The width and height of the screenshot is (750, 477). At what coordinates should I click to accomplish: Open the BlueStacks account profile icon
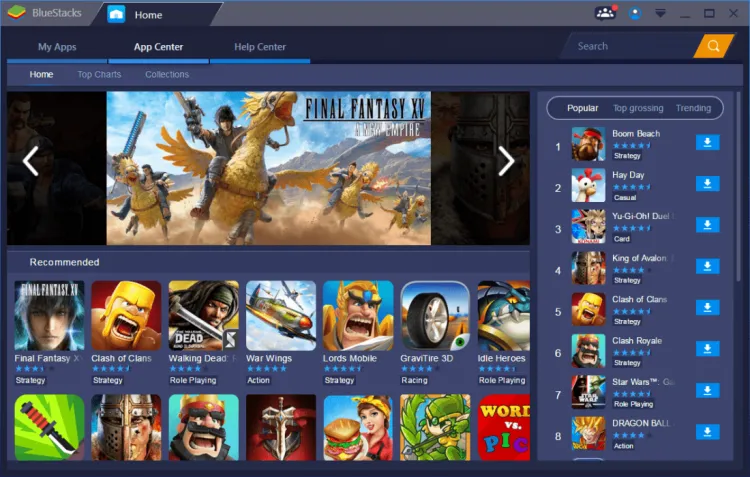[x=635, y=13]
